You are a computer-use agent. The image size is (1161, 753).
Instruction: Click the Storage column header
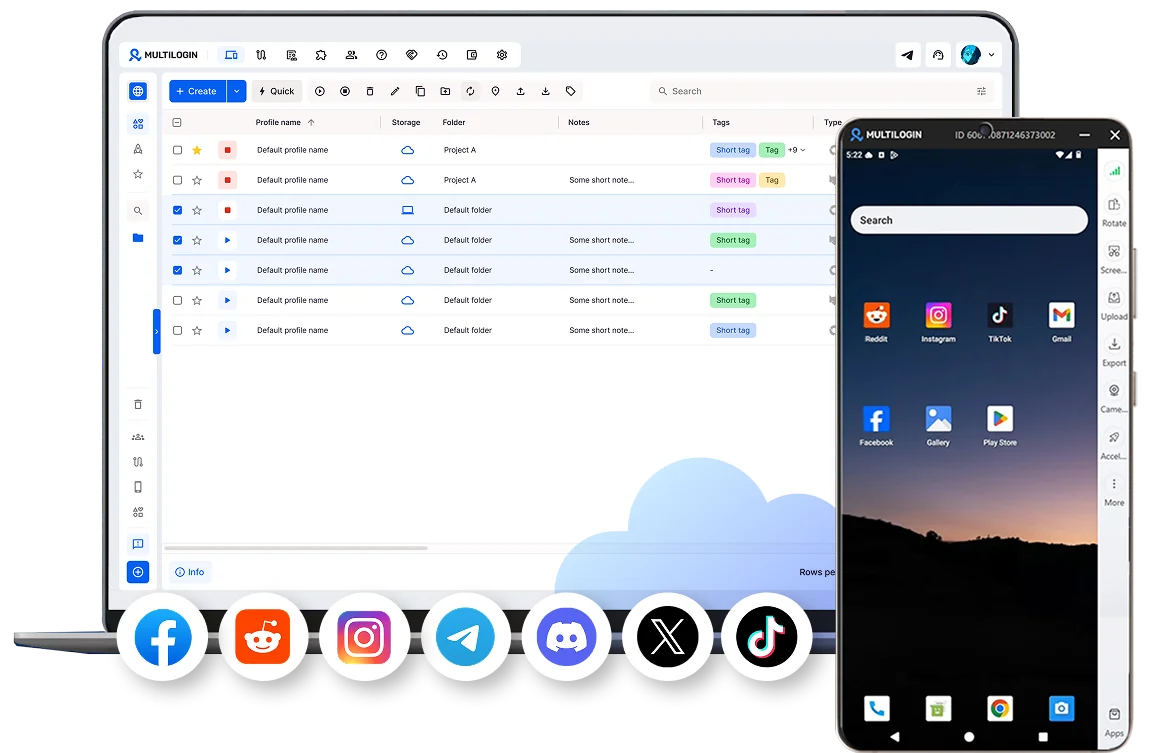pos(406,122)
